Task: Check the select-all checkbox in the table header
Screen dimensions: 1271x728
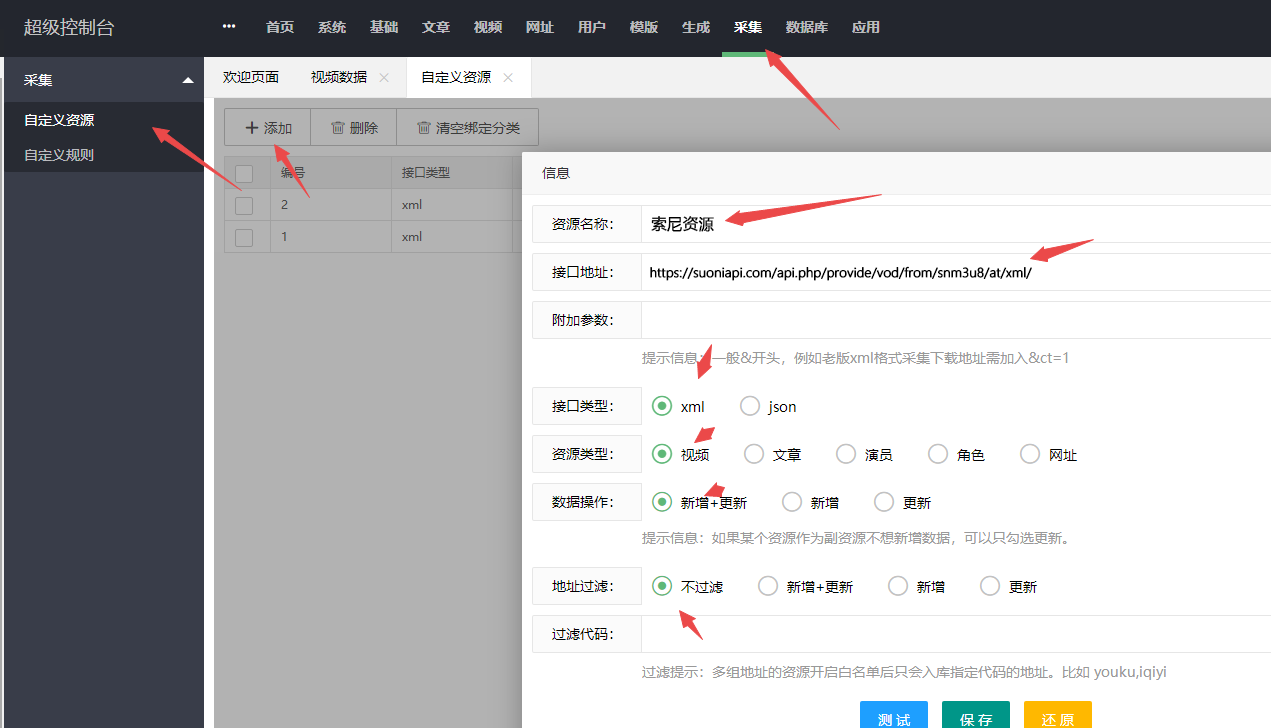Action: coord(245,172)
